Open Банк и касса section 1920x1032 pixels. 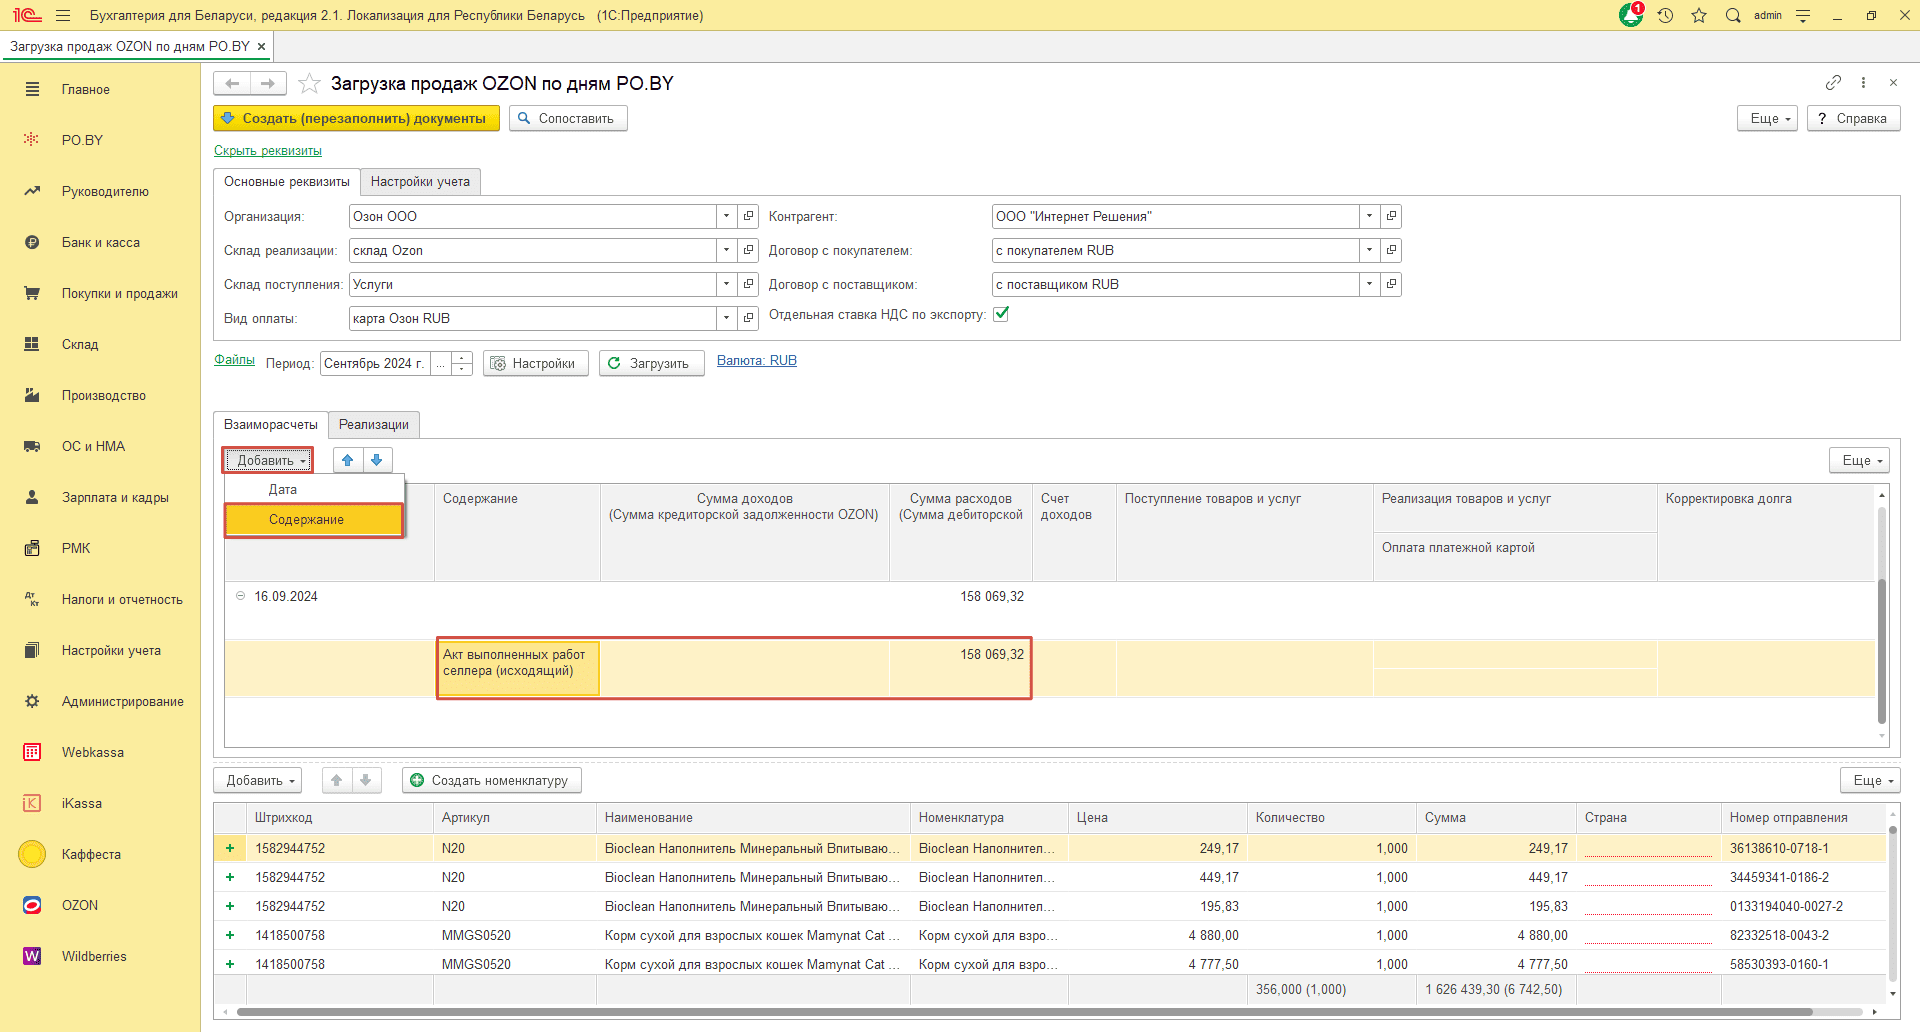pyautogui.click(x=100, y=242)
